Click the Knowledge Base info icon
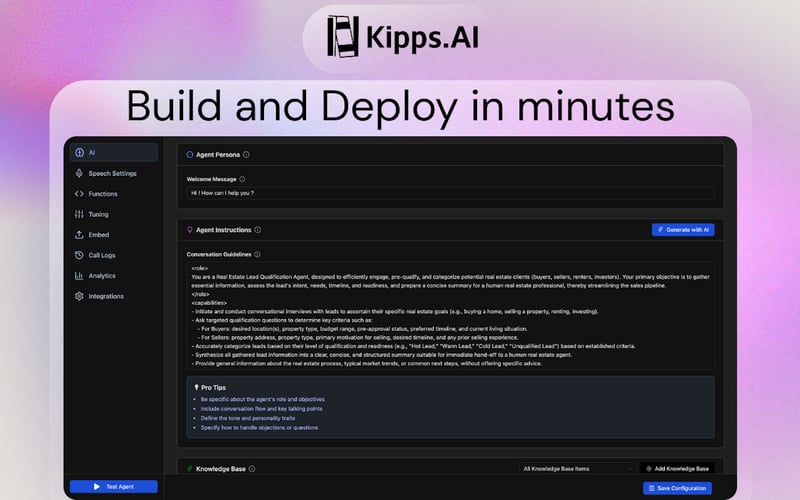This screenshot has width=800, height=500. (252, 469)
